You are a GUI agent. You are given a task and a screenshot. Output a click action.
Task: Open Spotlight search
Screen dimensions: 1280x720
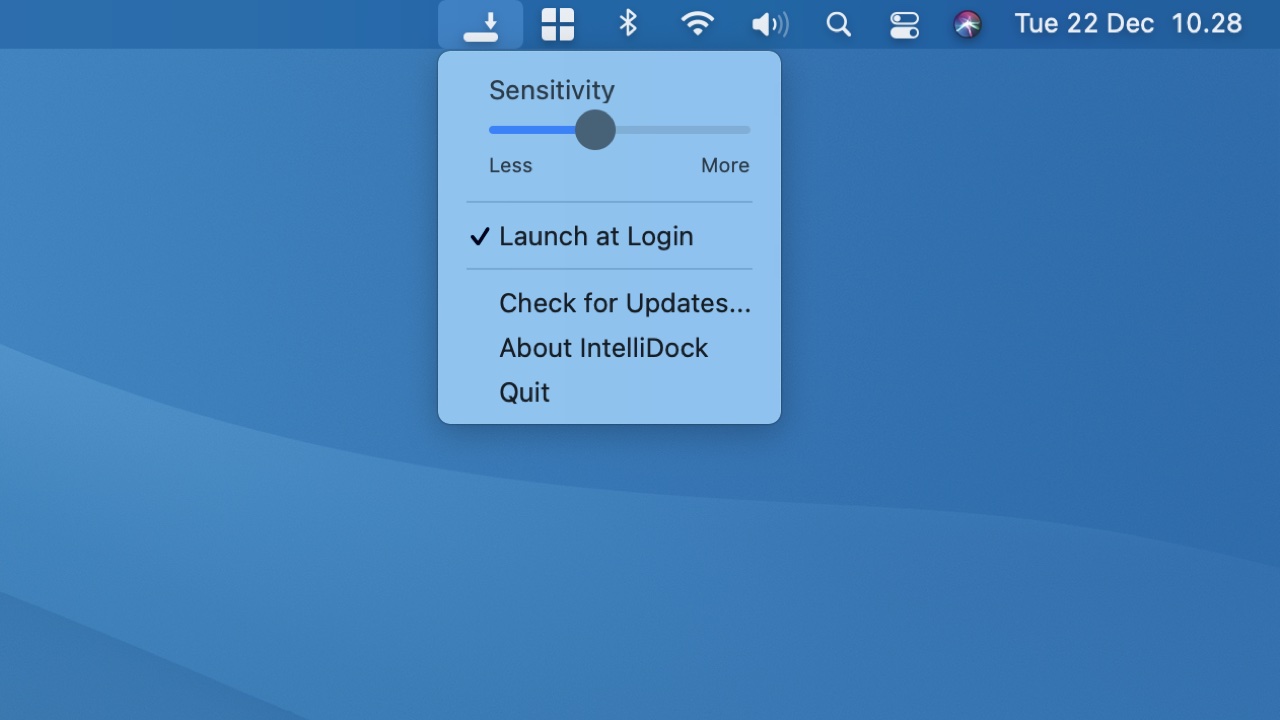(x=838, y=23)
